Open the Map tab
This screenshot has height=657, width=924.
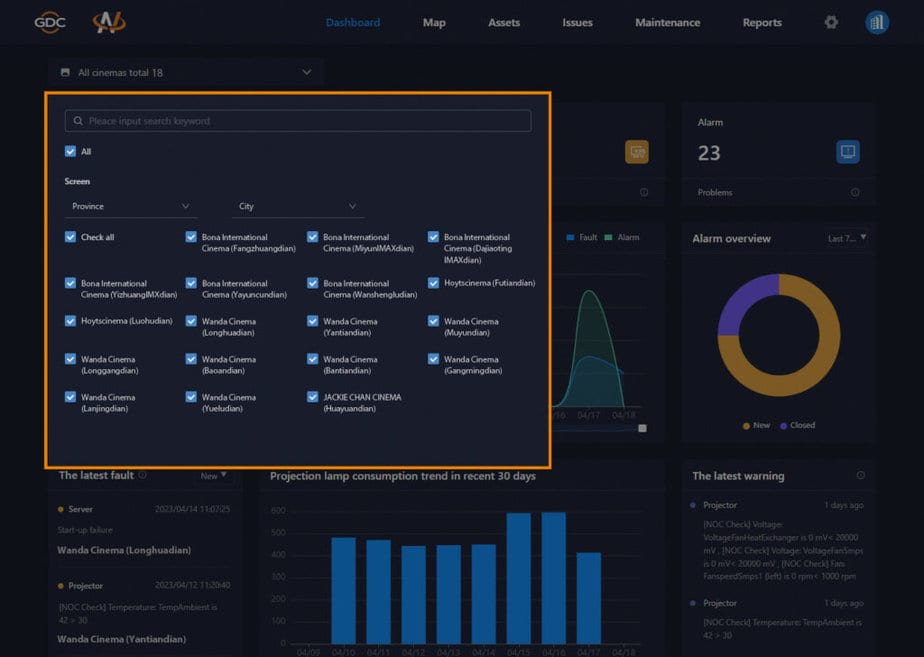434,22
